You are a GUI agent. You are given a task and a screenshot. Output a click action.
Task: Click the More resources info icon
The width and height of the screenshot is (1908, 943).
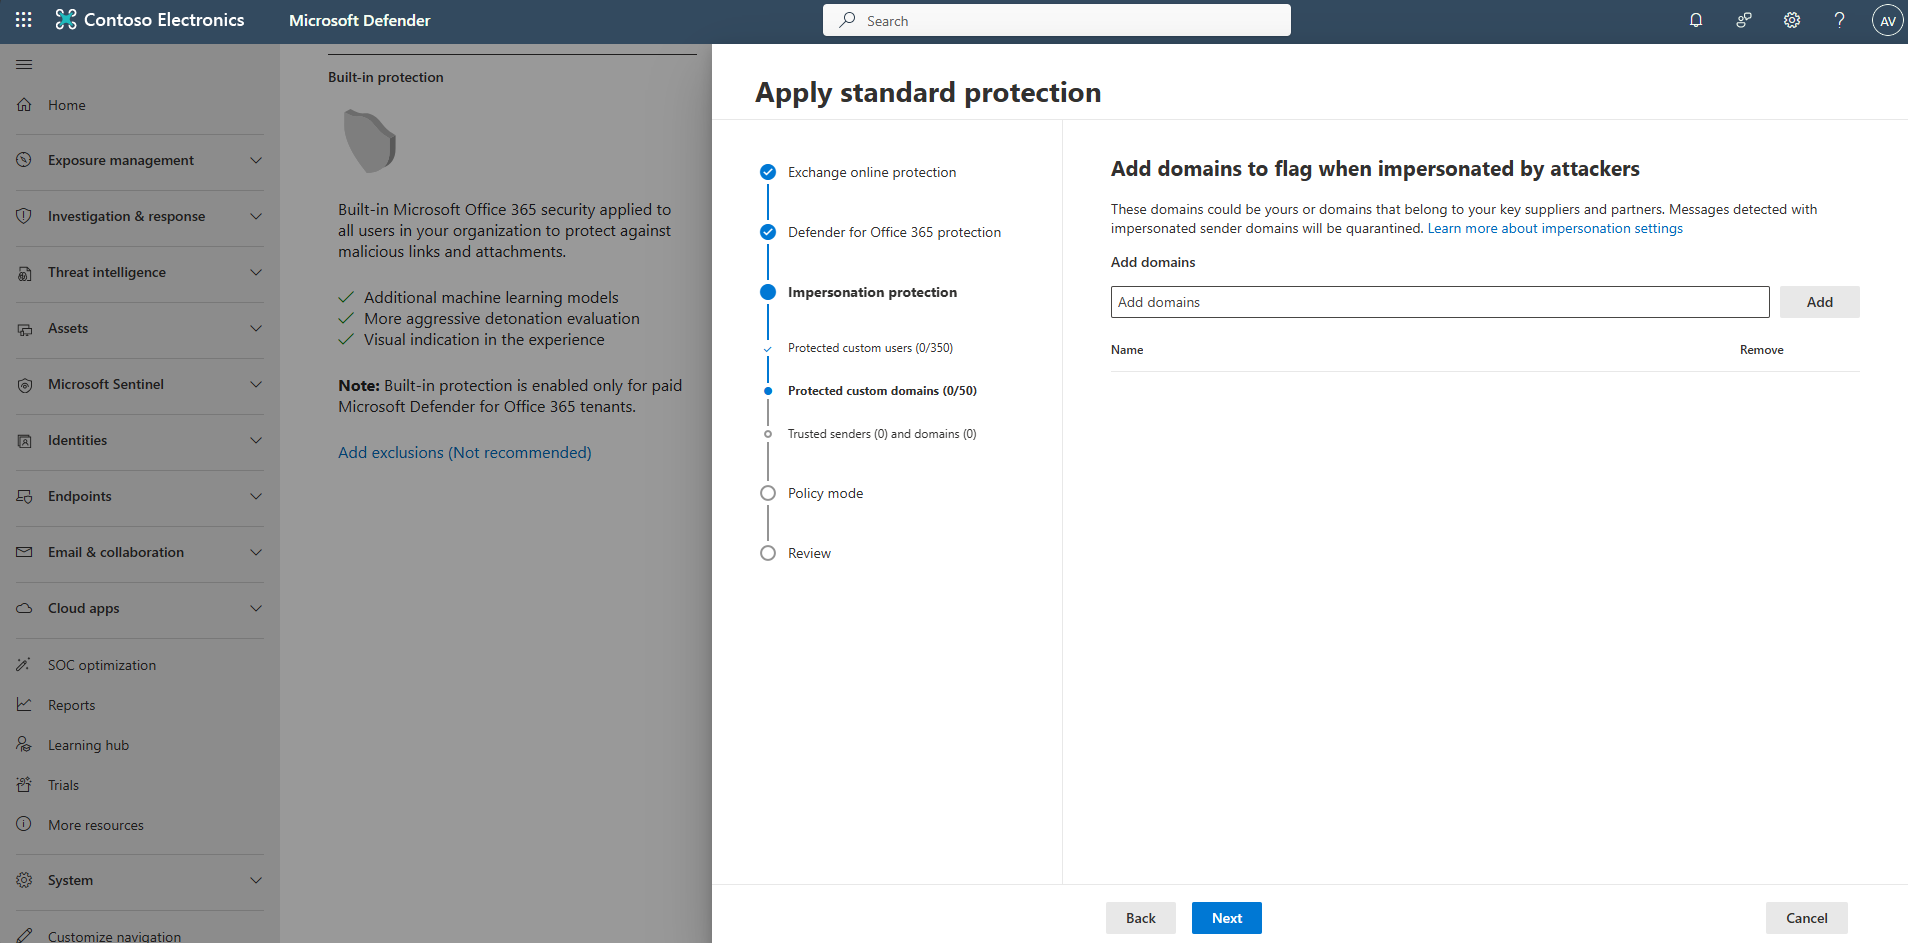click(x=25, y=825)
